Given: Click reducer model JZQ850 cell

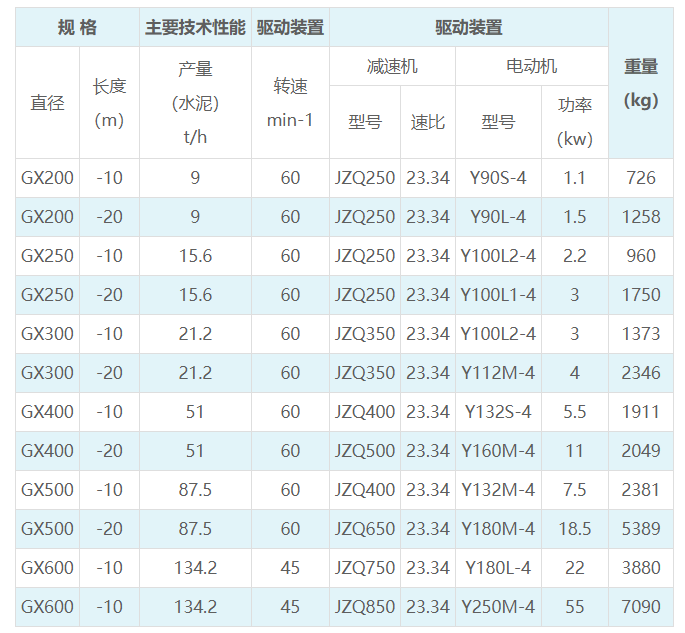Looking at the screenshot, I should tap(365, 607).
